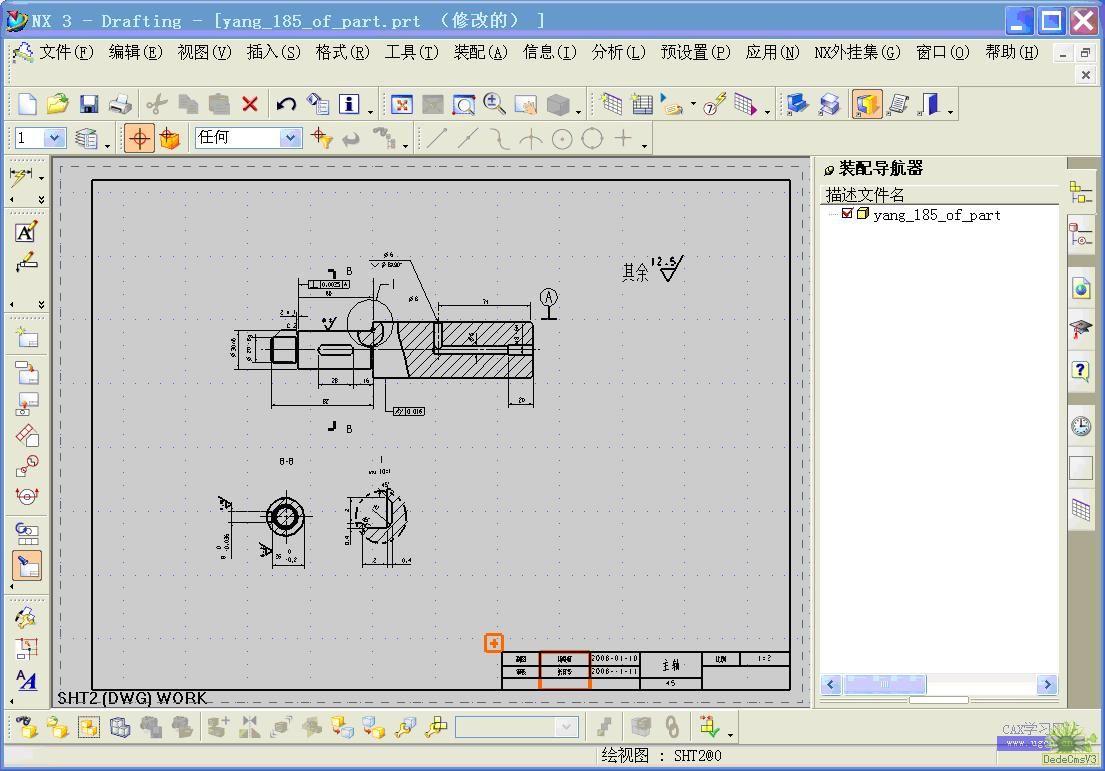Open the 文件(F) menu

[x=66, y=52]
